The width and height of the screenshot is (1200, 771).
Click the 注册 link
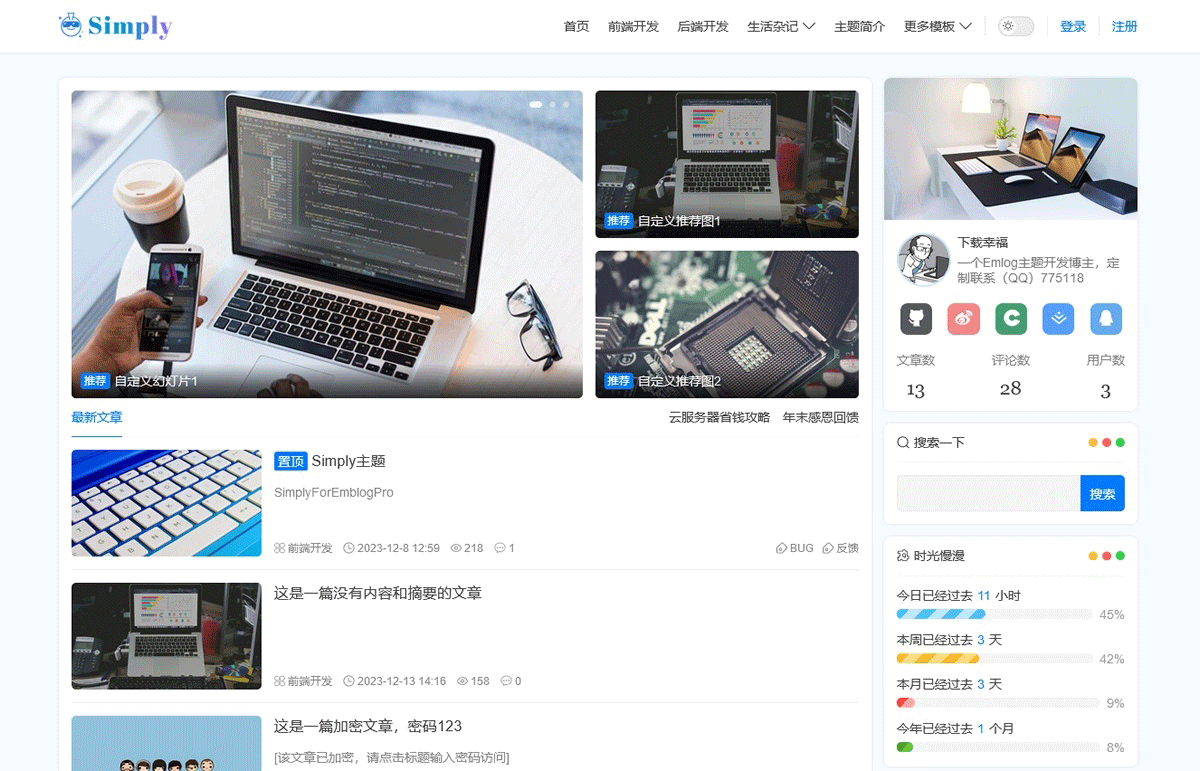pos(1125,26)
